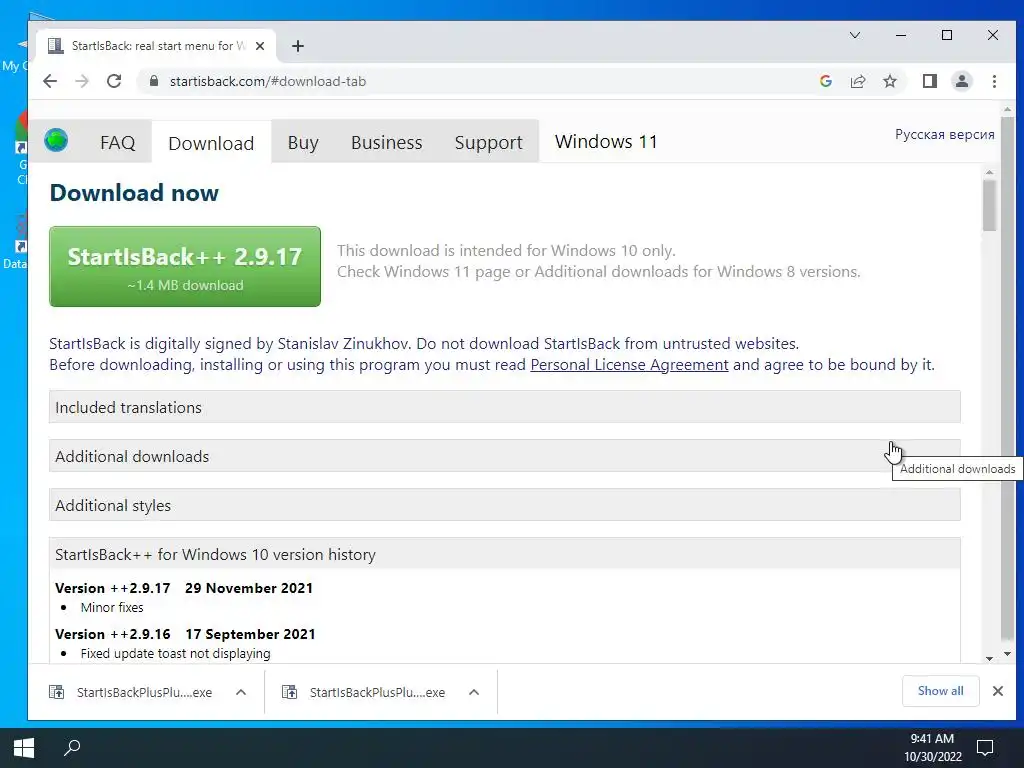Open the Chrome profile avatar
Viewport: 1024px width, 768px height.
click(961, 81)
